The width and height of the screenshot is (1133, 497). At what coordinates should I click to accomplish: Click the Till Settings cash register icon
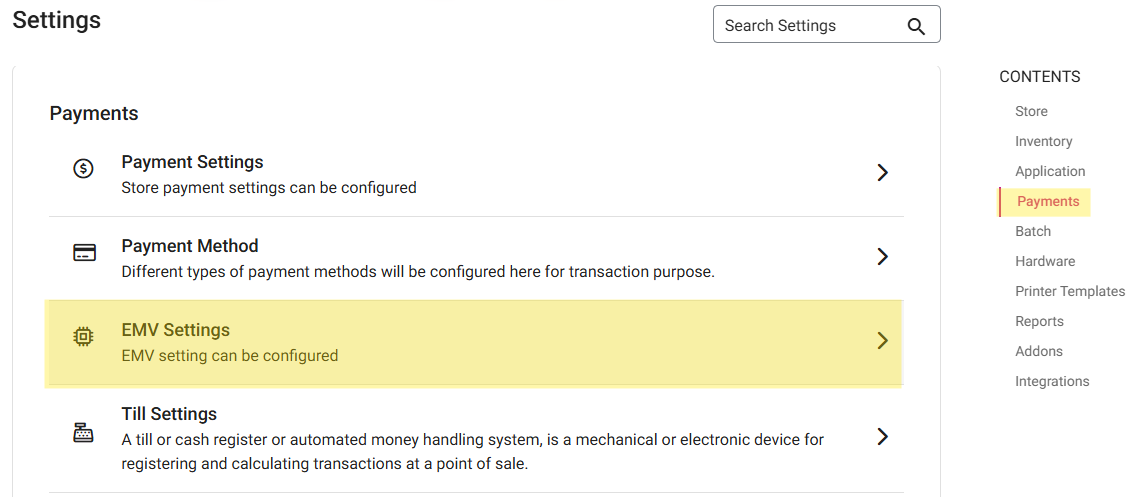[x=84, y=432]
